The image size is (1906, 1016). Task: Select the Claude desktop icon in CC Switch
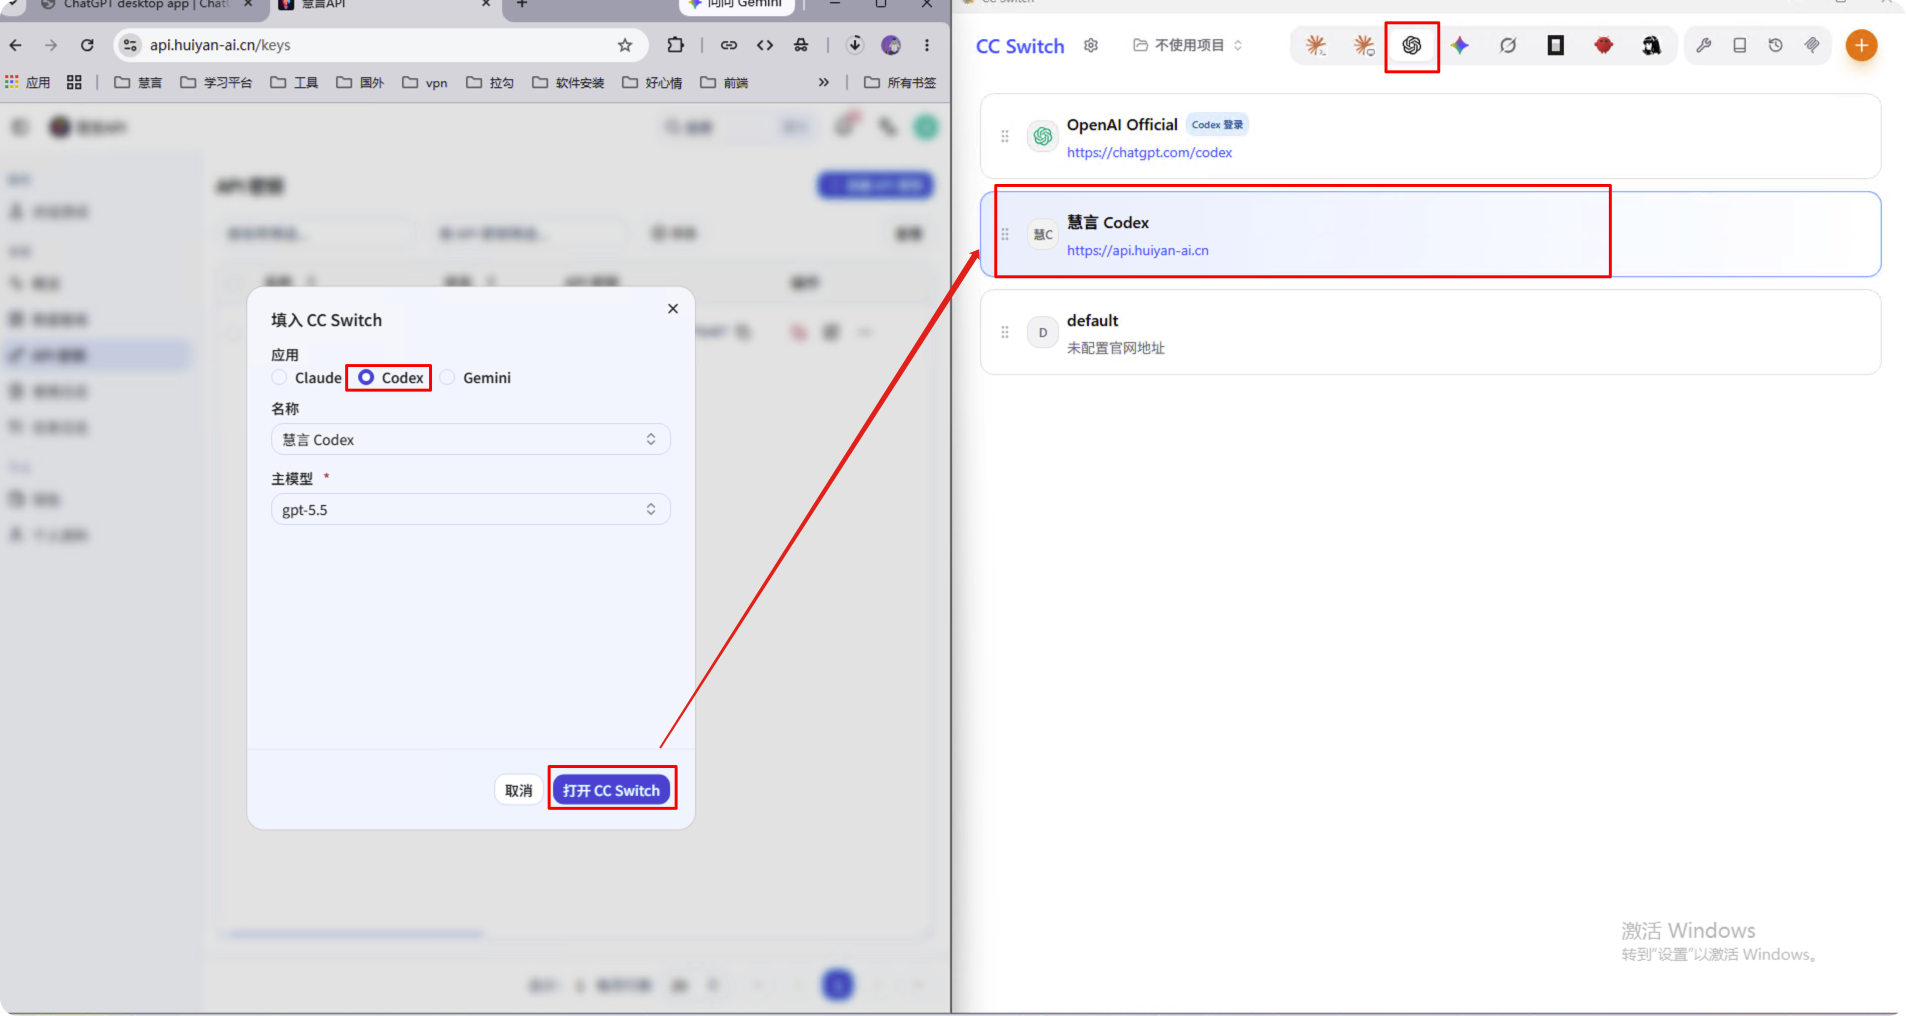[1364, 45]
